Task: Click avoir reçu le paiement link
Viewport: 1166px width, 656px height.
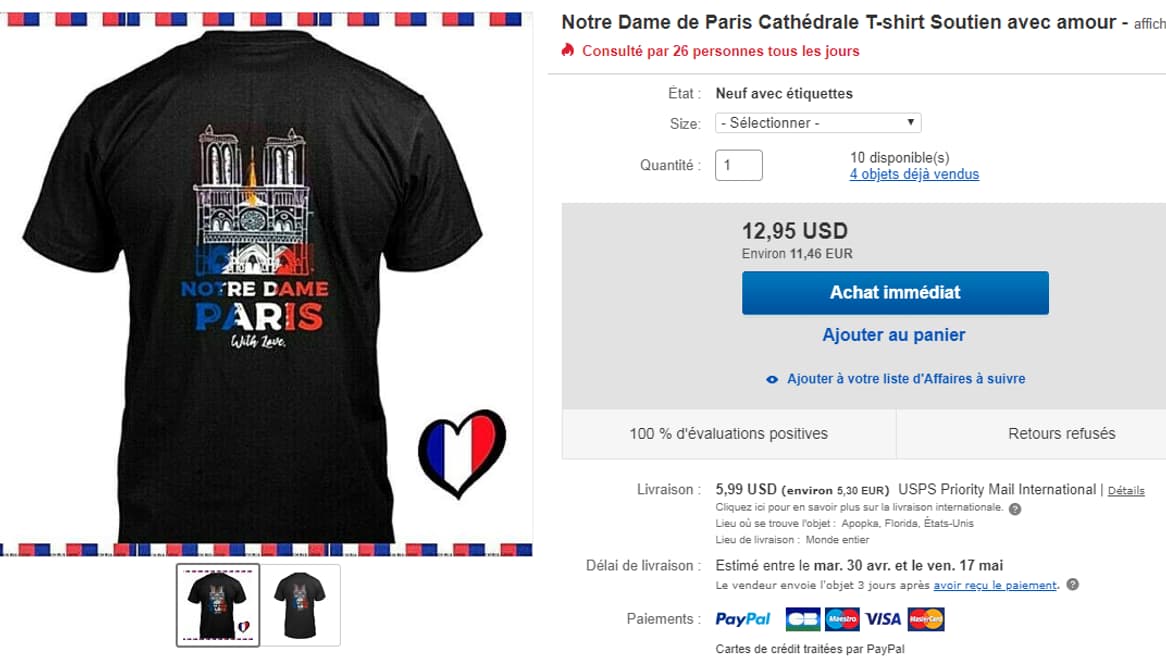Action: (x=995, y=585)
